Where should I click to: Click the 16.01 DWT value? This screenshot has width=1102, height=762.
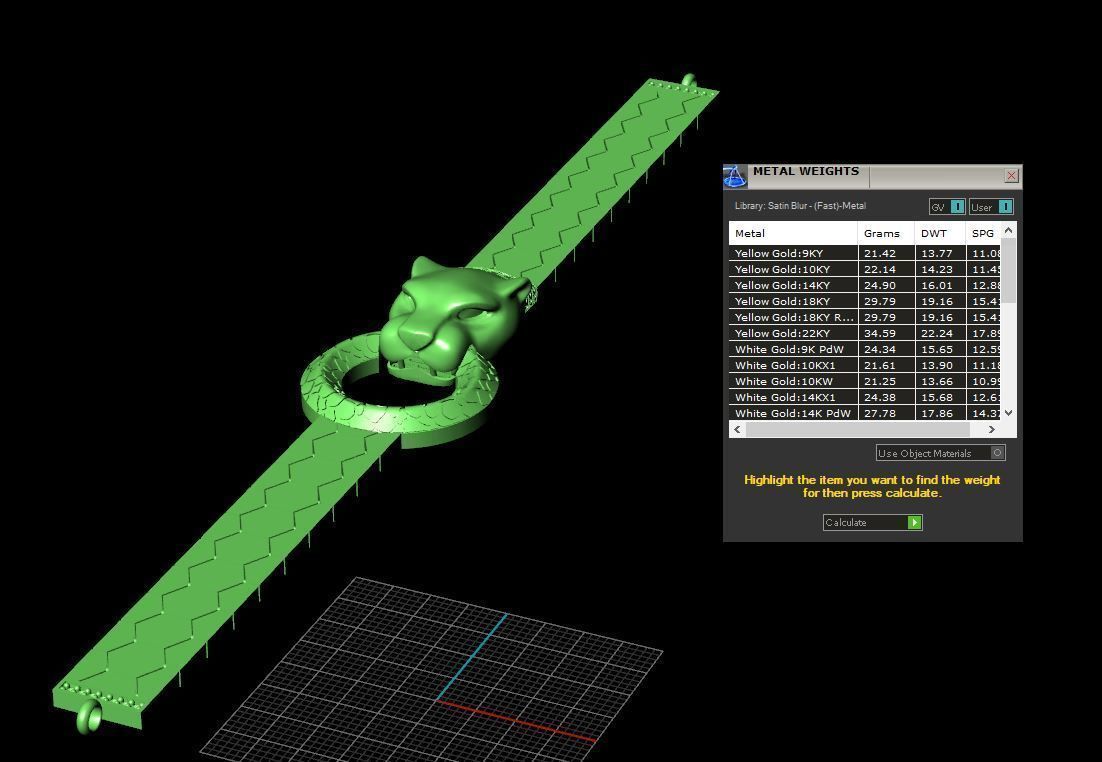pos(937,285)
